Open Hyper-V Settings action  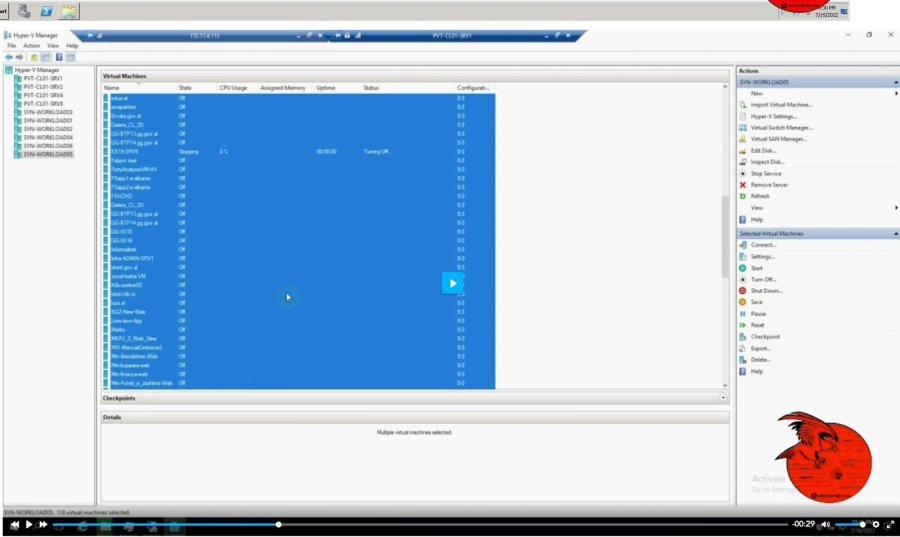coord(773,116)
